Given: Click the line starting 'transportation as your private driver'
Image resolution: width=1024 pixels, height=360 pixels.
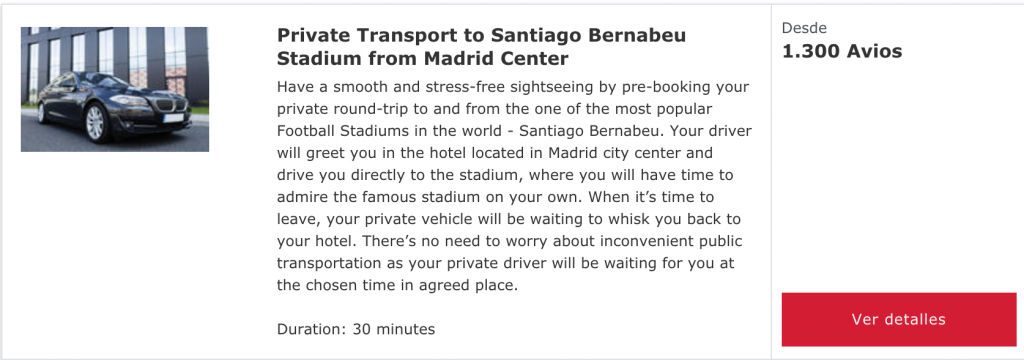Looking at the screenshot, I should point(505,263).
